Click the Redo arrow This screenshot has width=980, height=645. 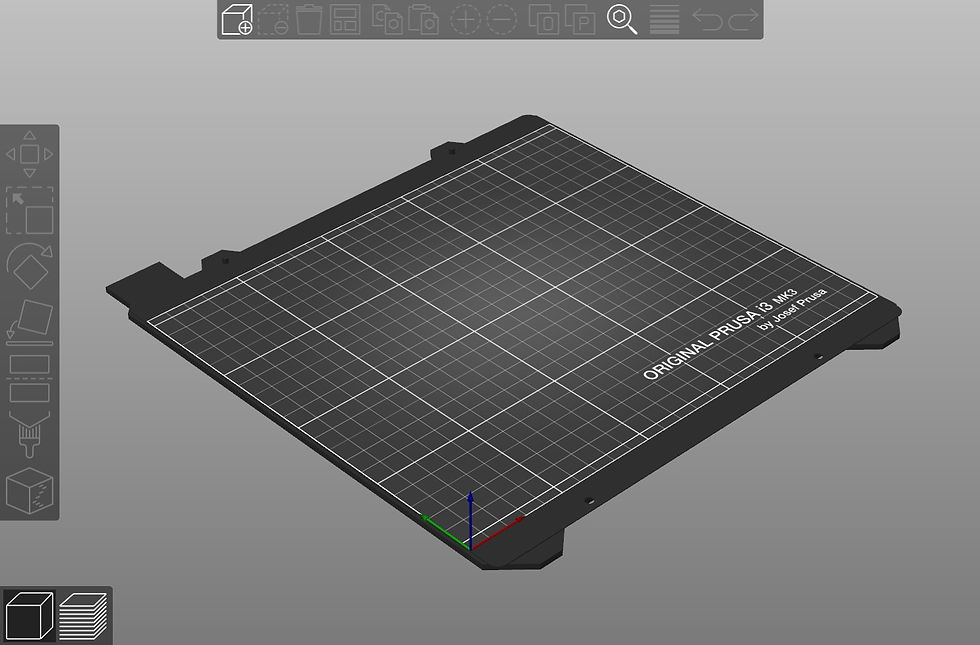743,19
